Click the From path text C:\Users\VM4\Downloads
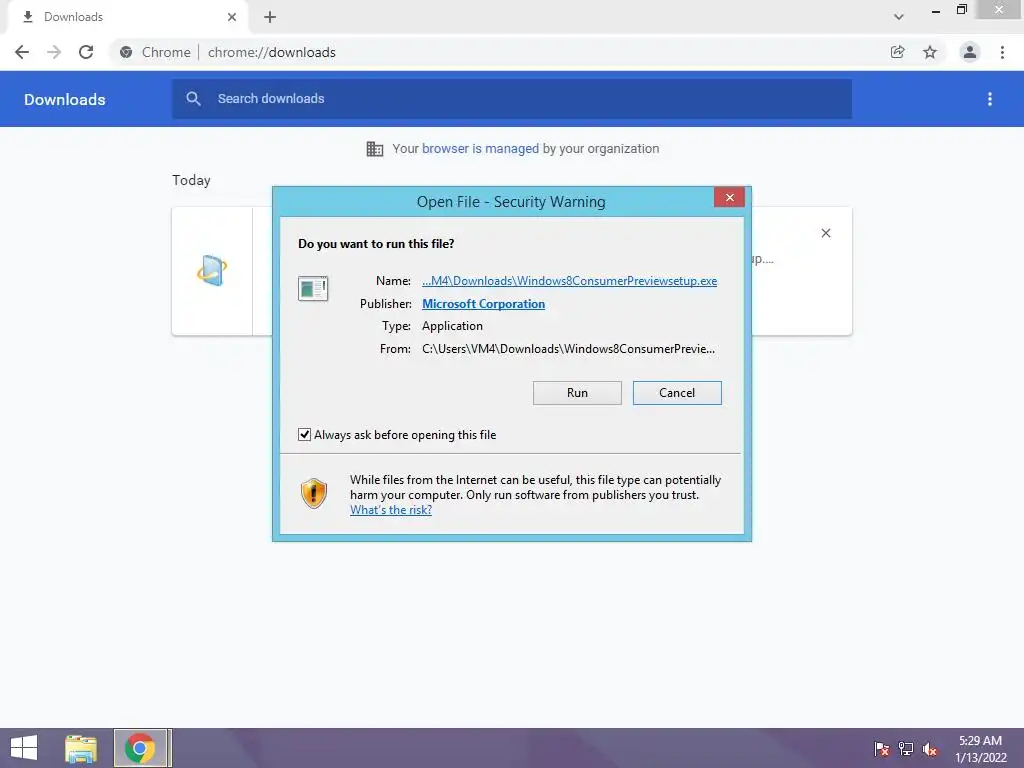Image resolution: width=1024 pixels, height=768 pixels. tap(568, 349)
